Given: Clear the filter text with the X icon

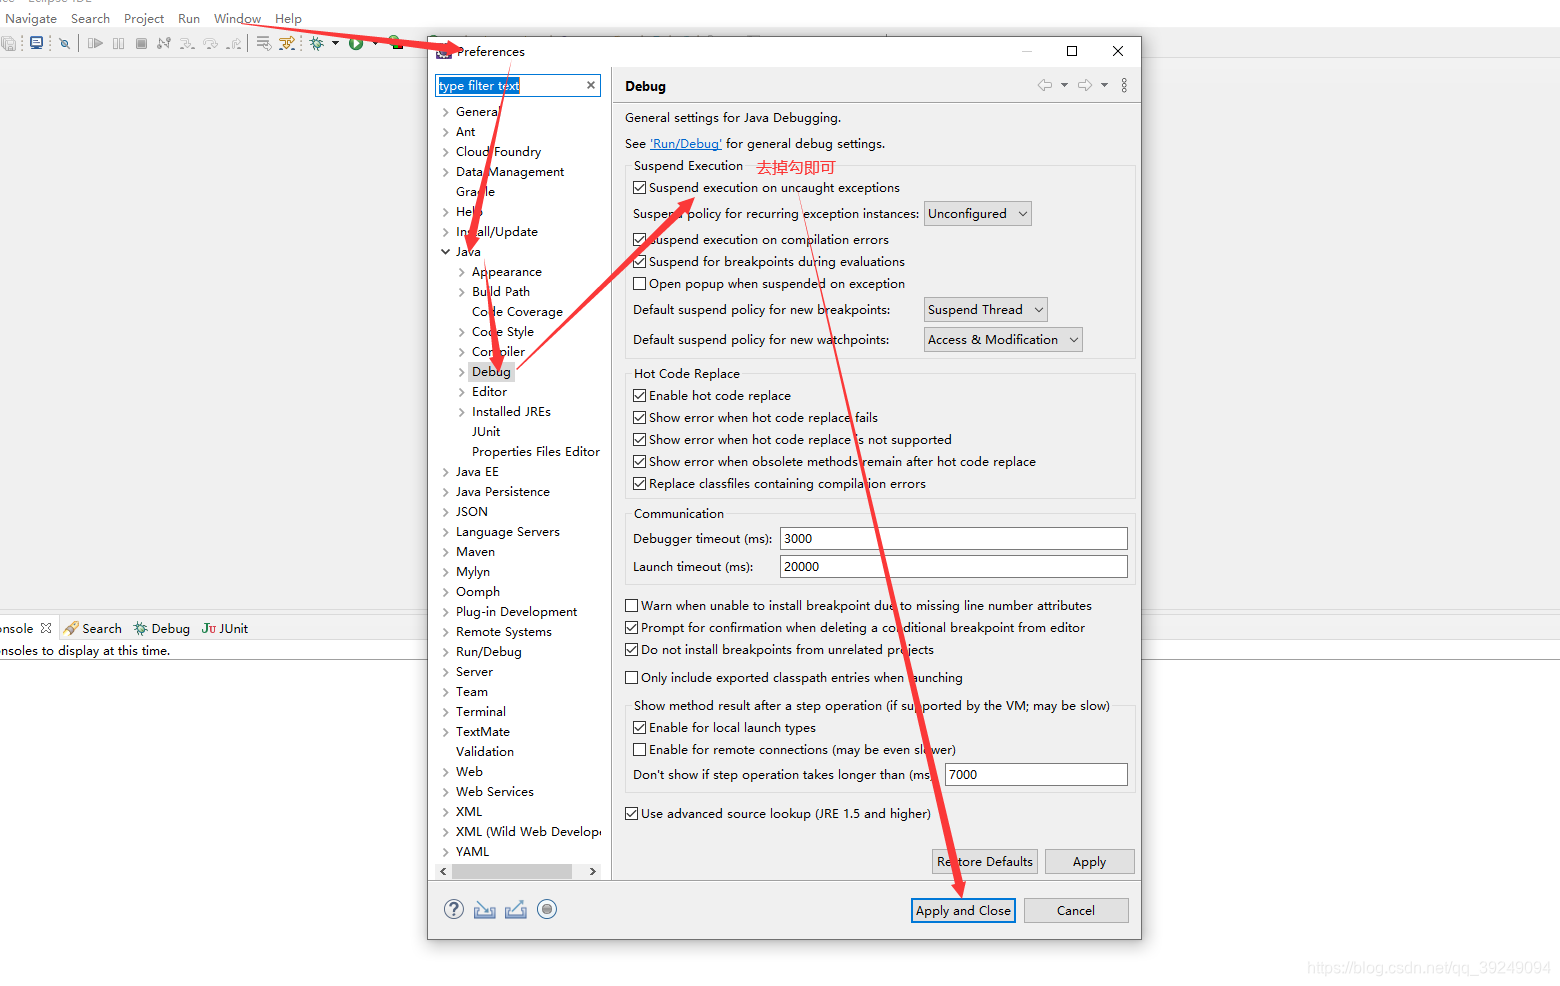Looking at the screenshot, I should [591, 85].
